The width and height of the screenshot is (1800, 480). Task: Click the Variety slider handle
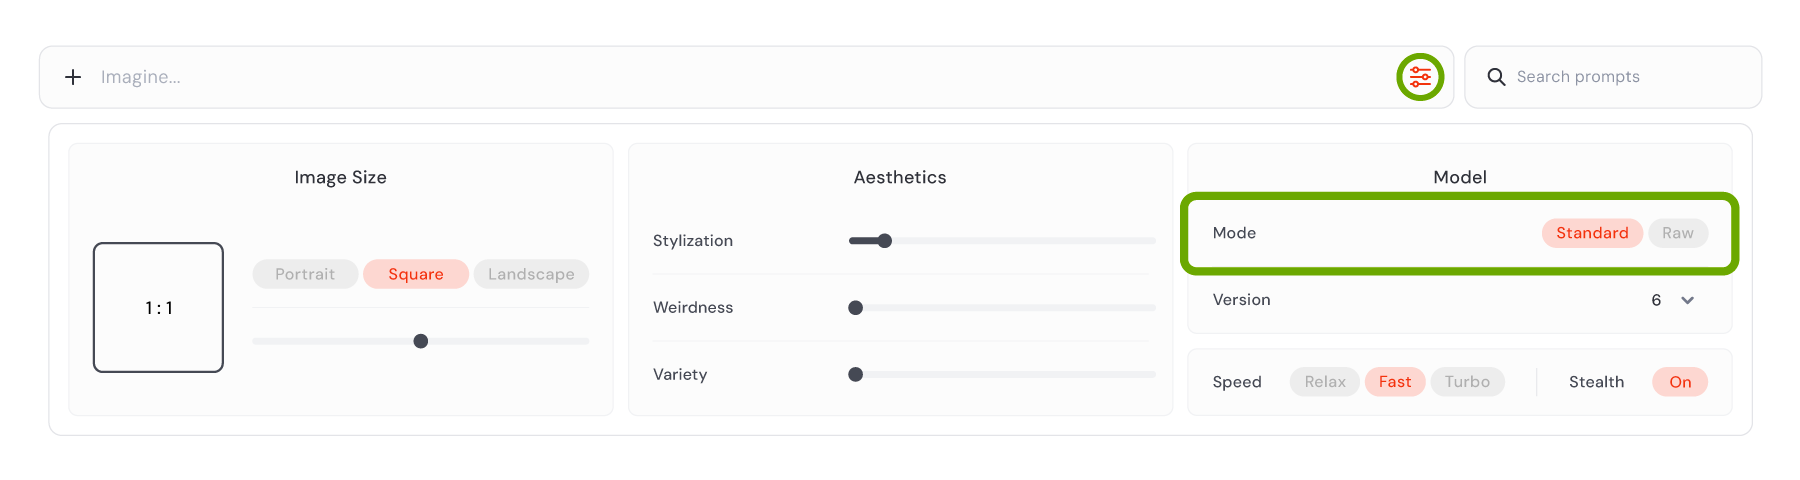click(x=855, y=374)
